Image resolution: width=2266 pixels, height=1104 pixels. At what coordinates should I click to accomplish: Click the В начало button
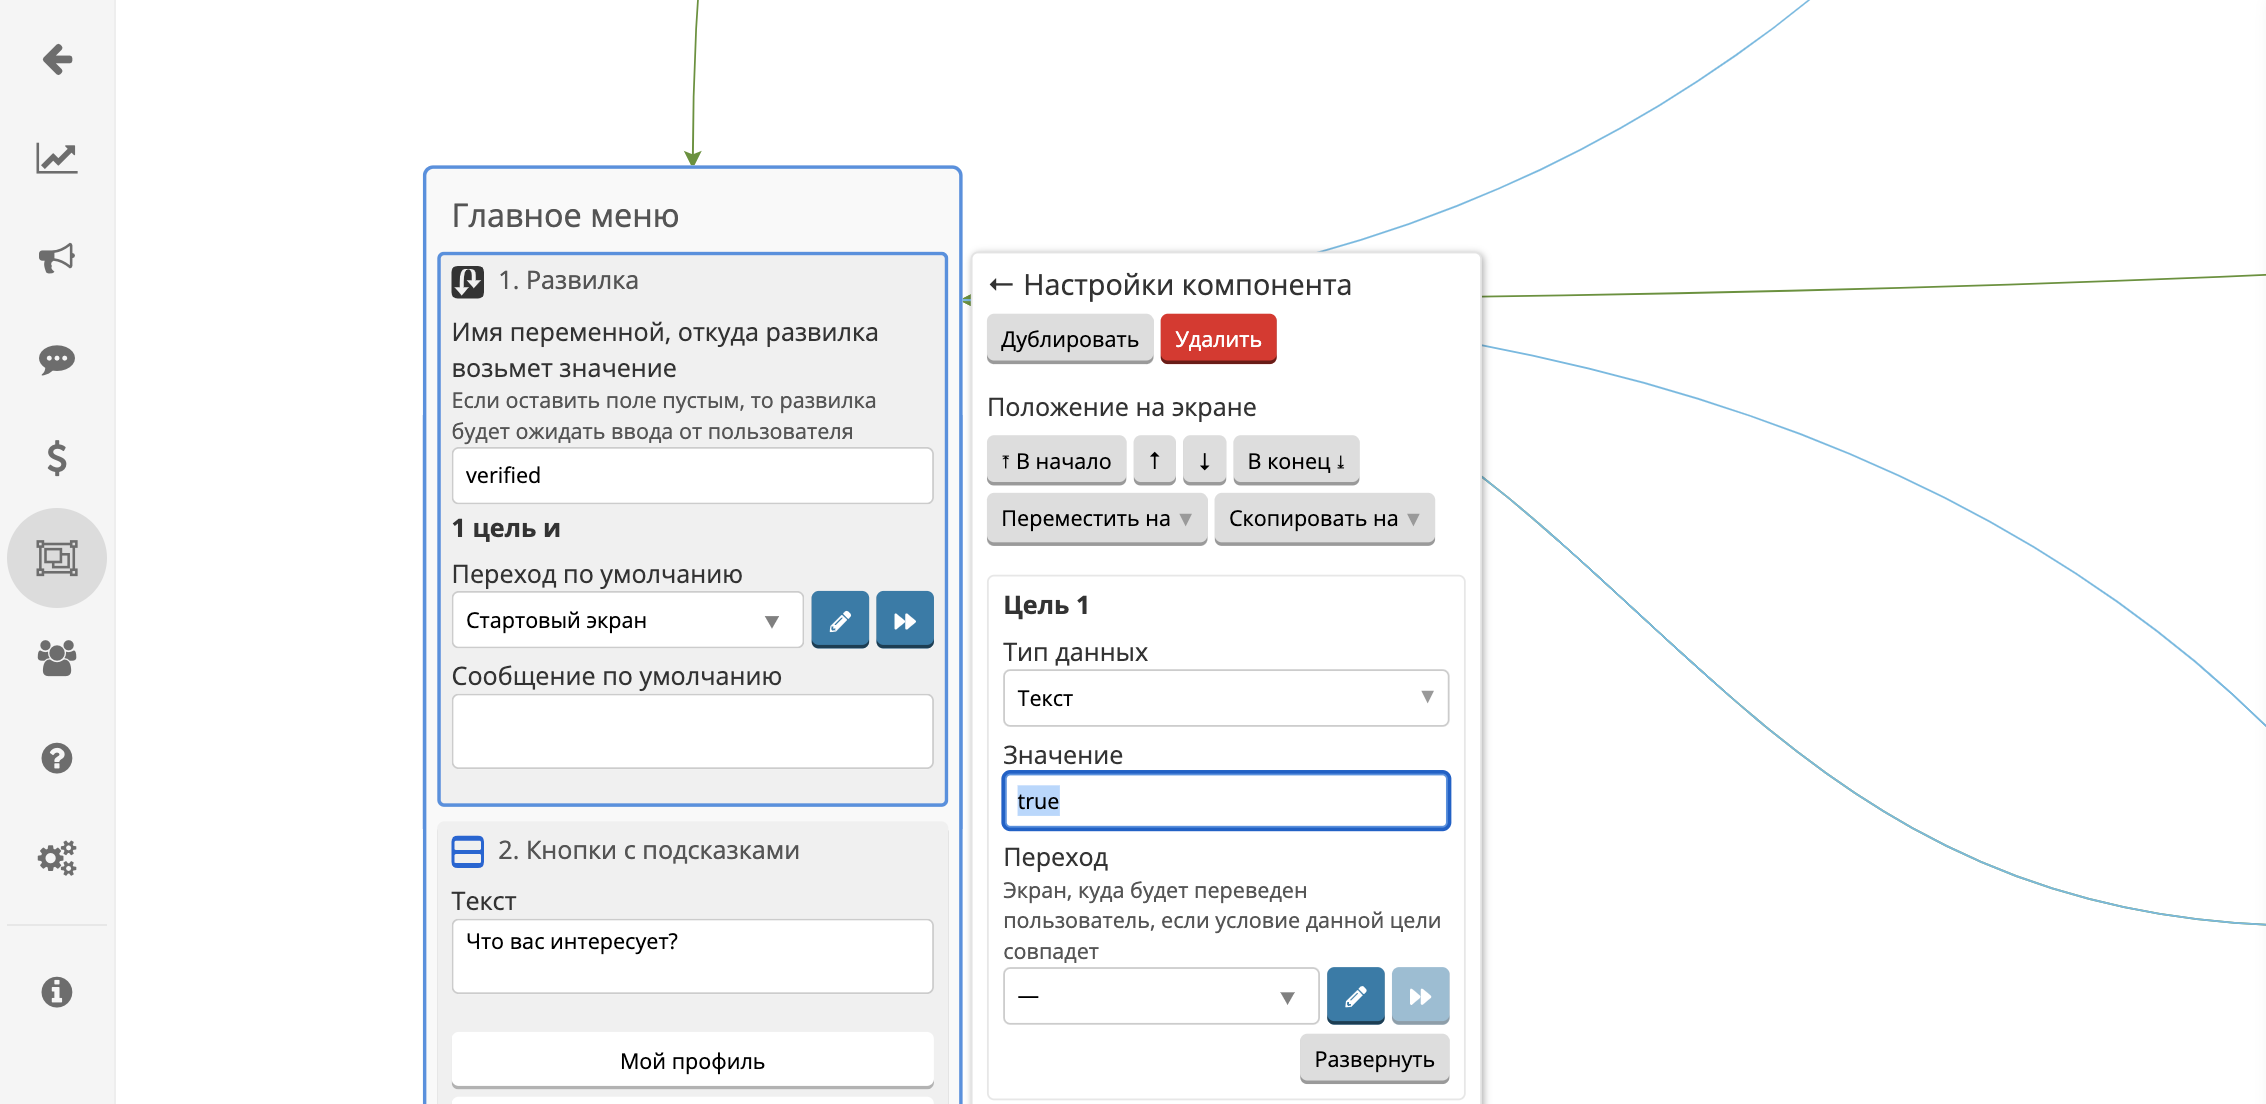pos(1057,461)
